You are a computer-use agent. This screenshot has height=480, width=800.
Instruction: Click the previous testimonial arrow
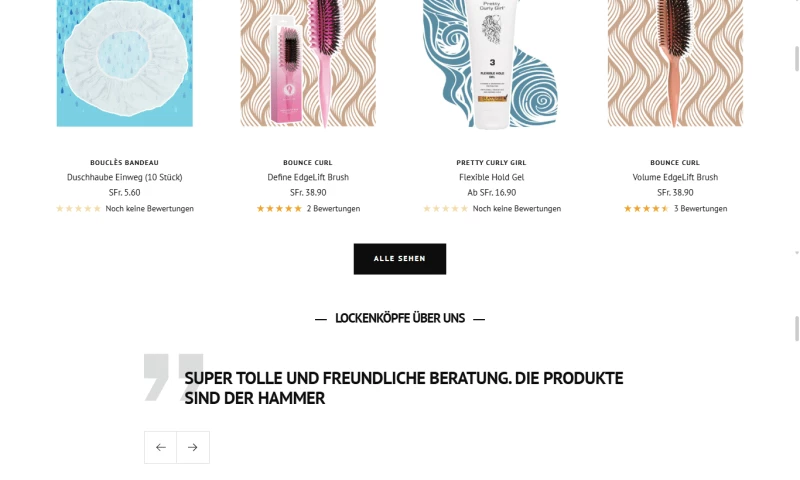[160, 447]
